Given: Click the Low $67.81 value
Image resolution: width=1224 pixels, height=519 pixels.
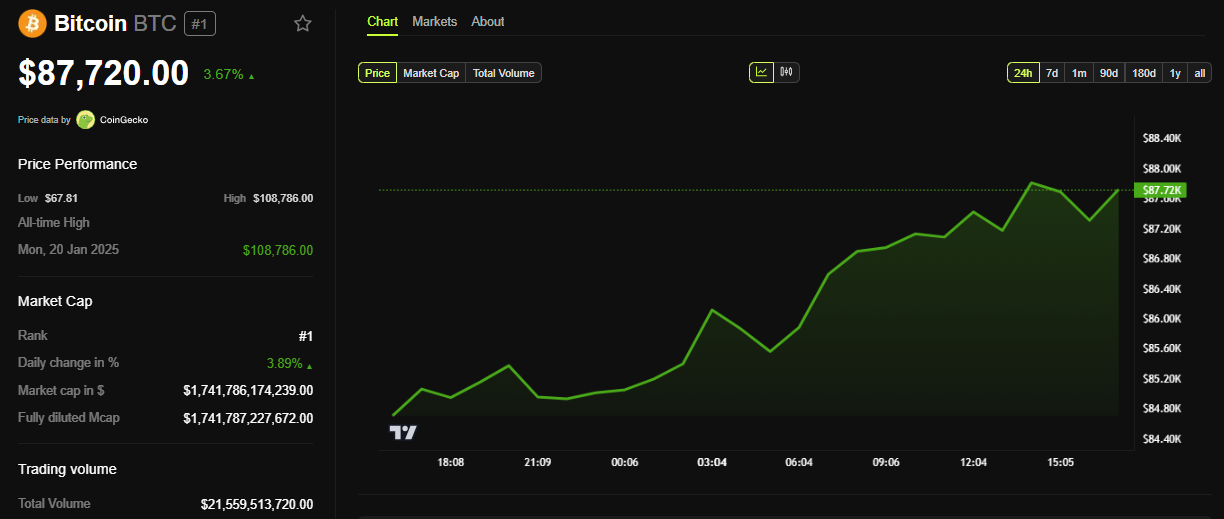Looking at the screenshot, I should (x=61, y=198).
